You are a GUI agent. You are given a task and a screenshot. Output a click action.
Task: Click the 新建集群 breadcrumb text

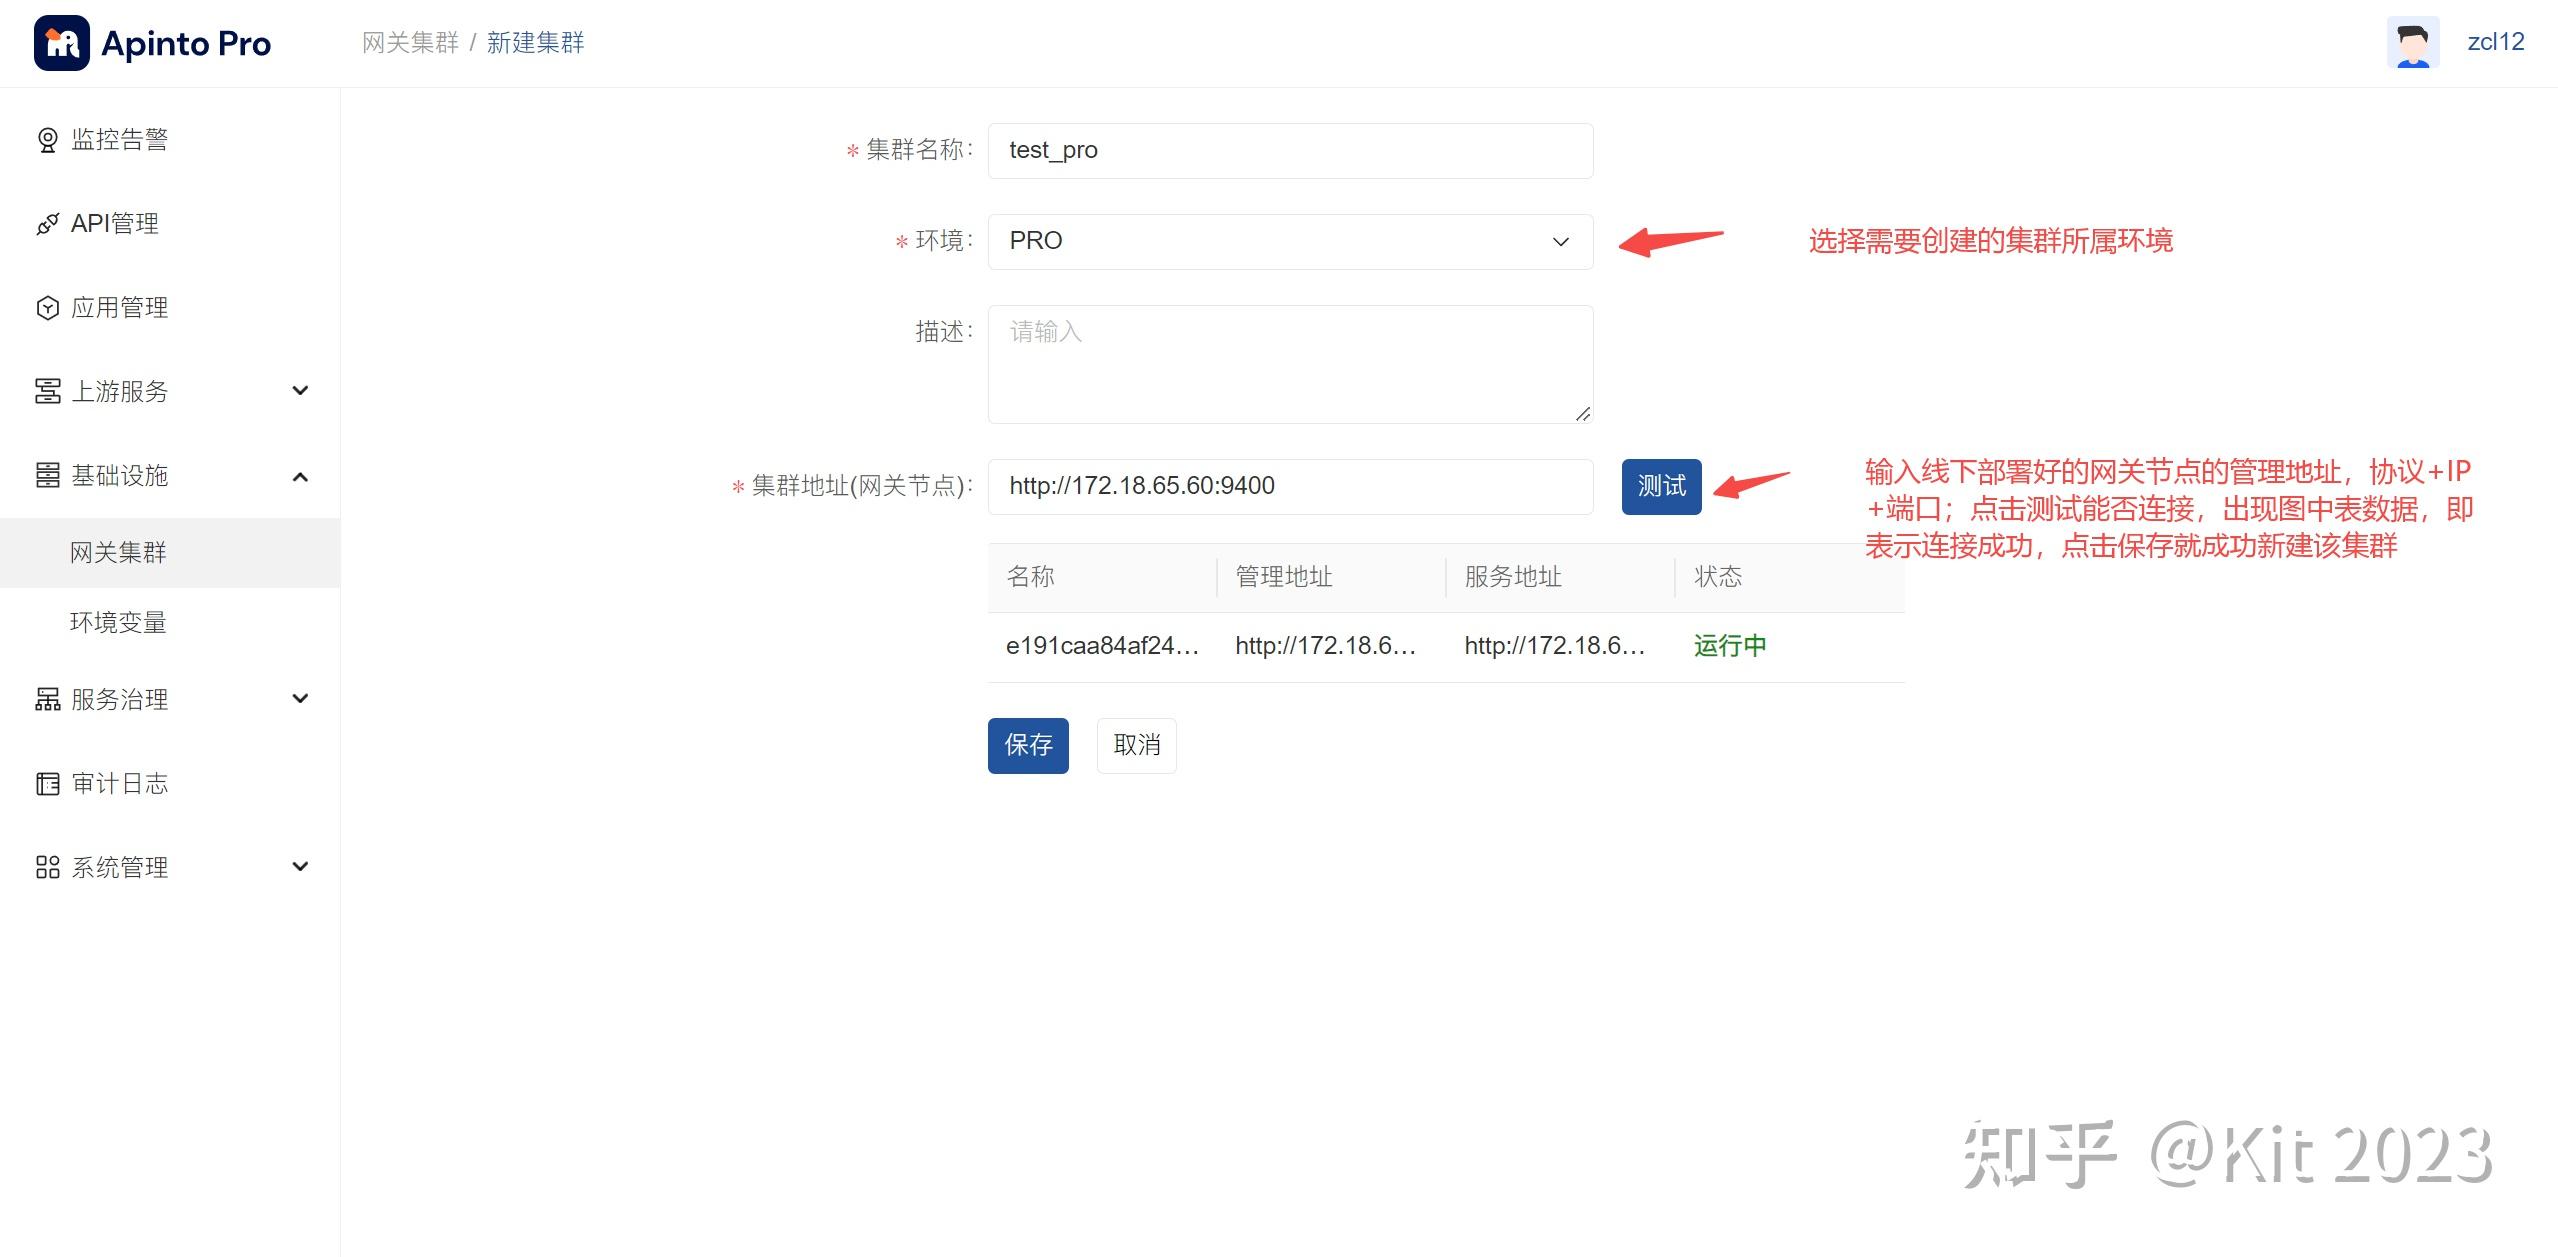[x=535, y=43]
